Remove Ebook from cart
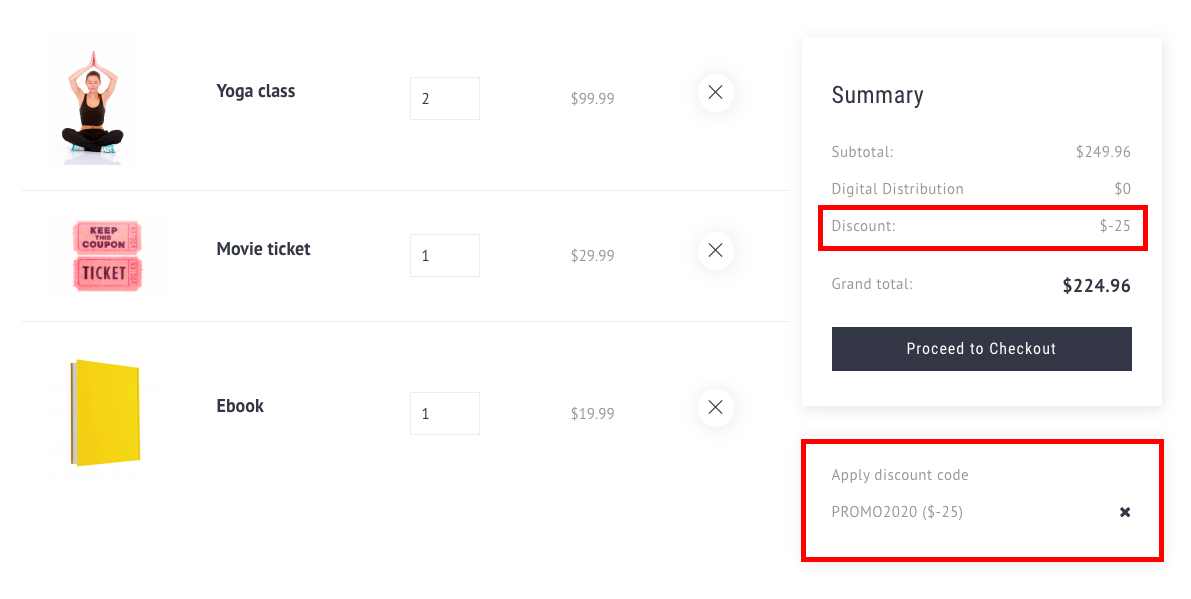Screen dimensions: 1191x599 pos(715,407)
